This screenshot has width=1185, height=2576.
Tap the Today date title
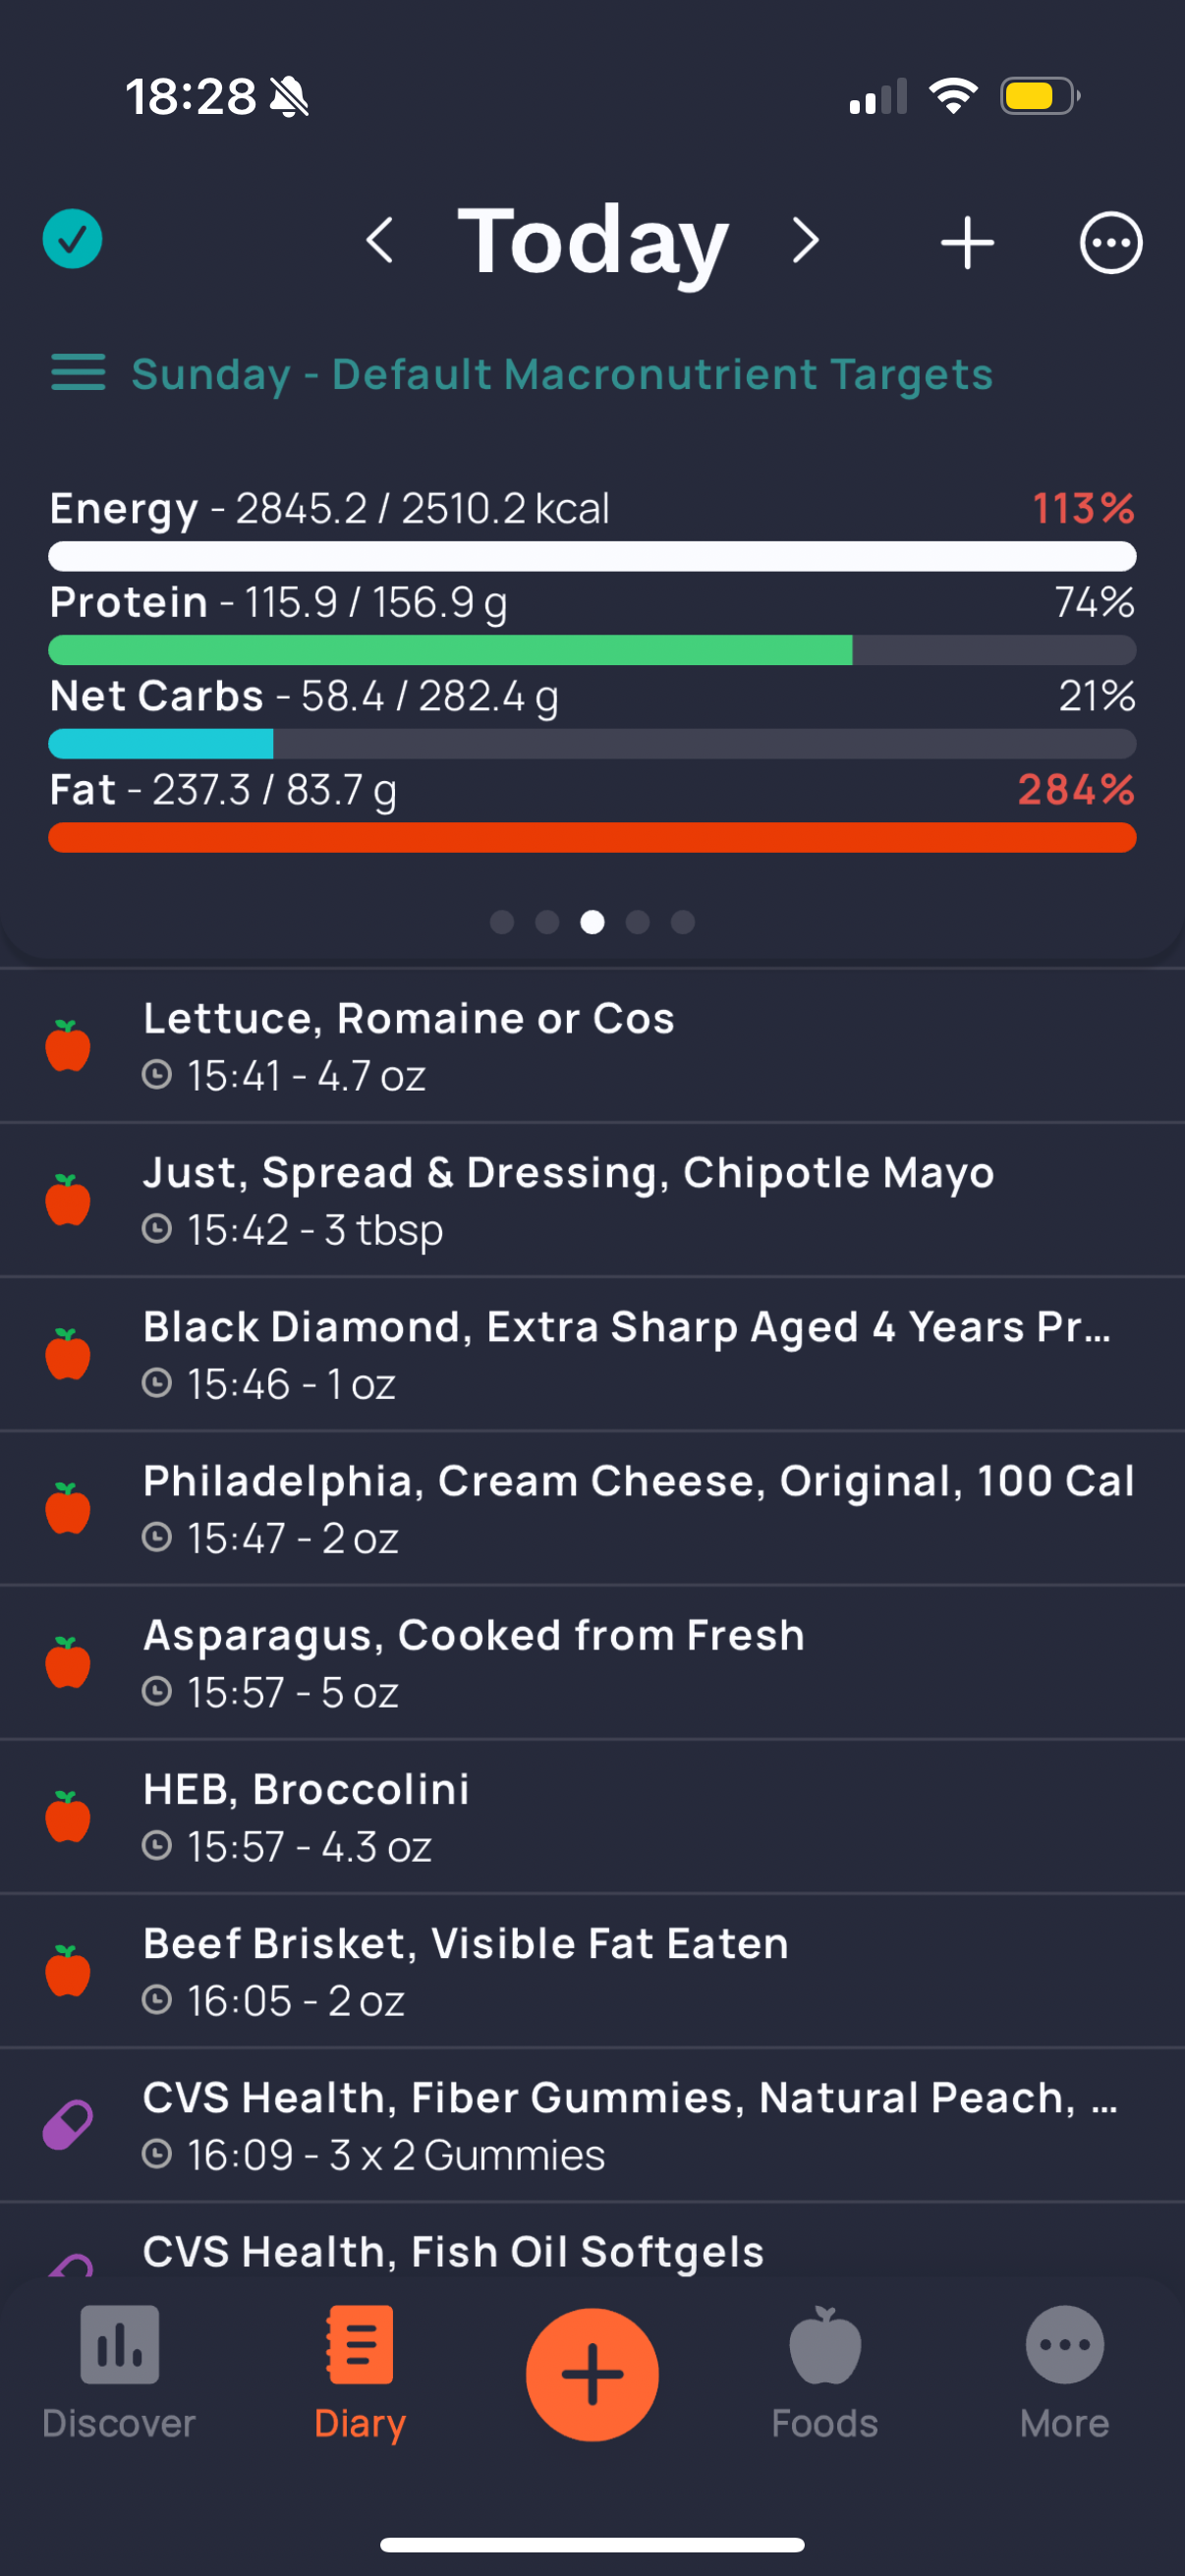click(593, 241)
